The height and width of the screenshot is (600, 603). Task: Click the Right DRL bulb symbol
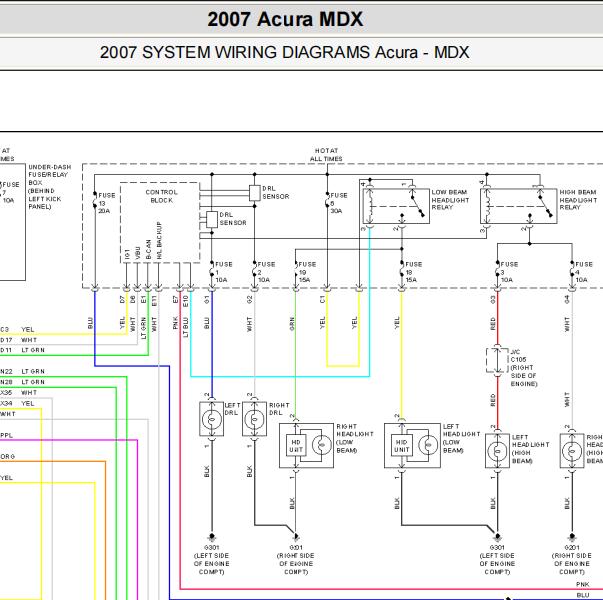[254, 419]
